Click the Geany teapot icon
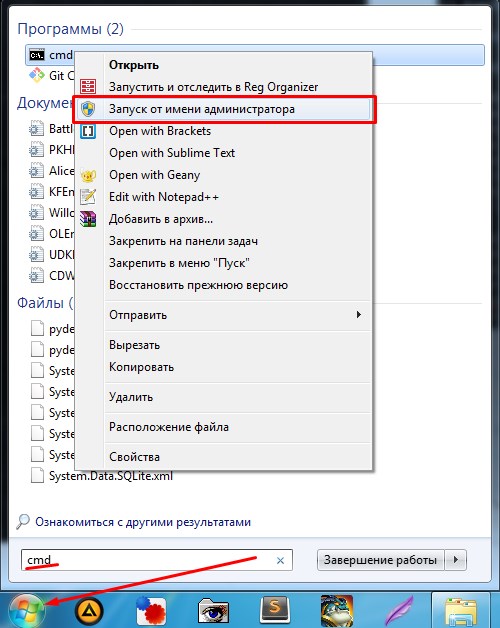 coord(88,175)
